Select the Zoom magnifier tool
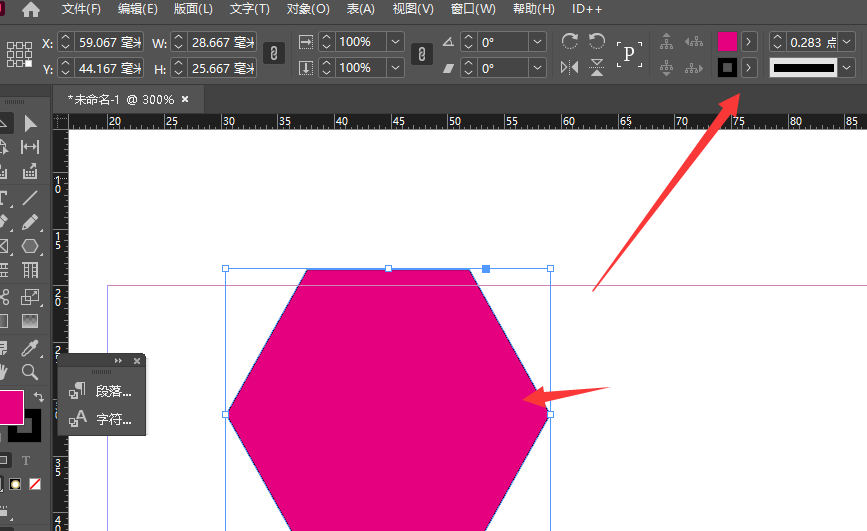 [30, 372]
